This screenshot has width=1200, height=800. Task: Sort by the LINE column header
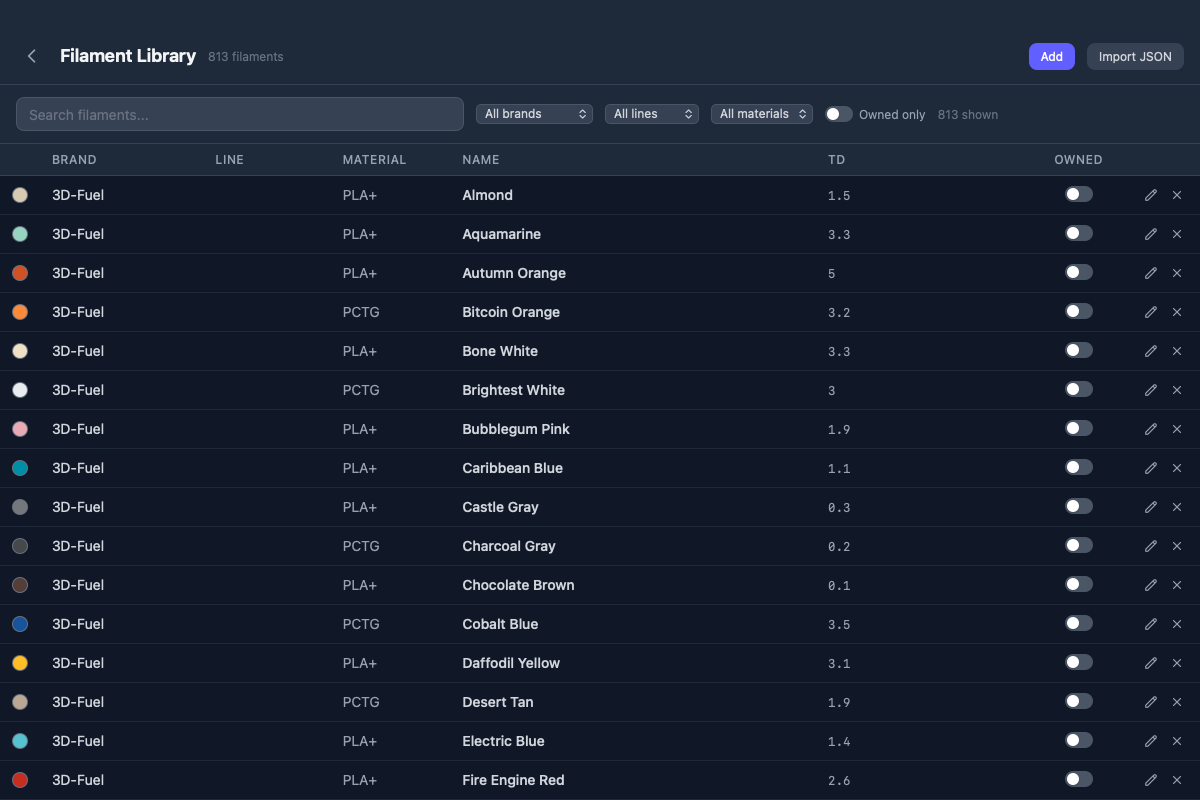[x=229, y=160]
